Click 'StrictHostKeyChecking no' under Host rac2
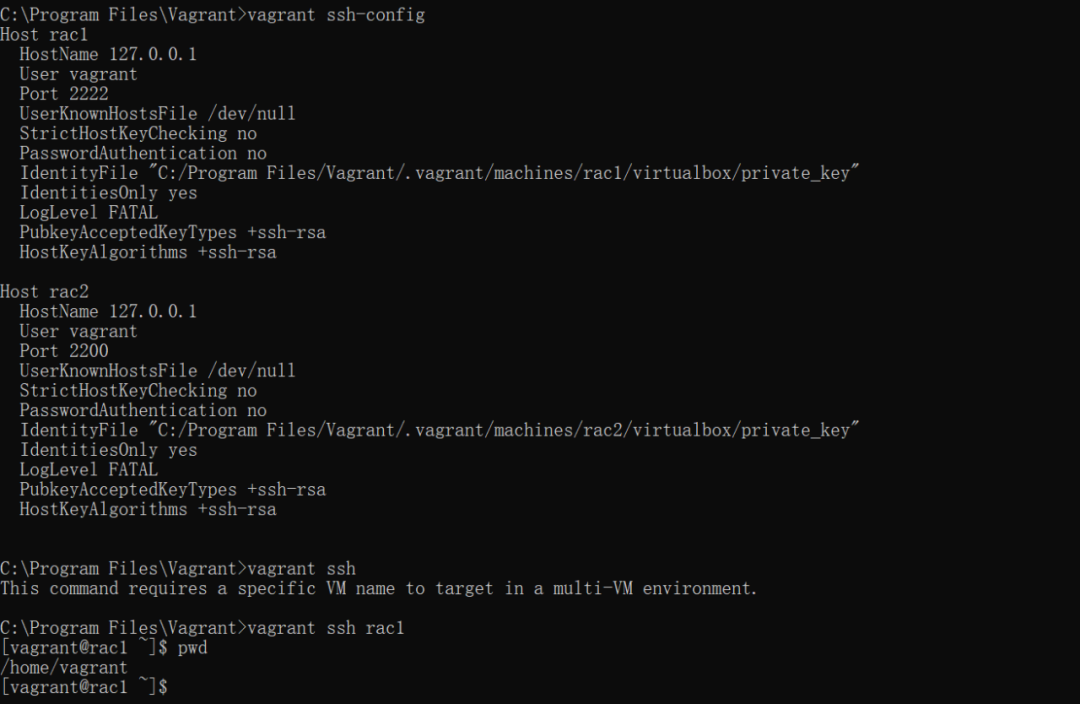 [x=138, y=390]
